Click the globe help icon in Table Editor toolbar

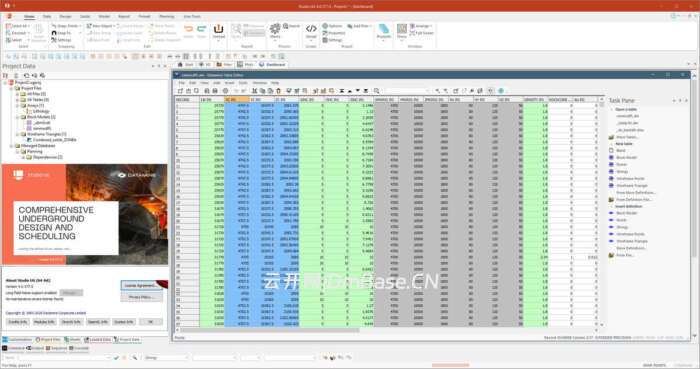coord(501,91)
